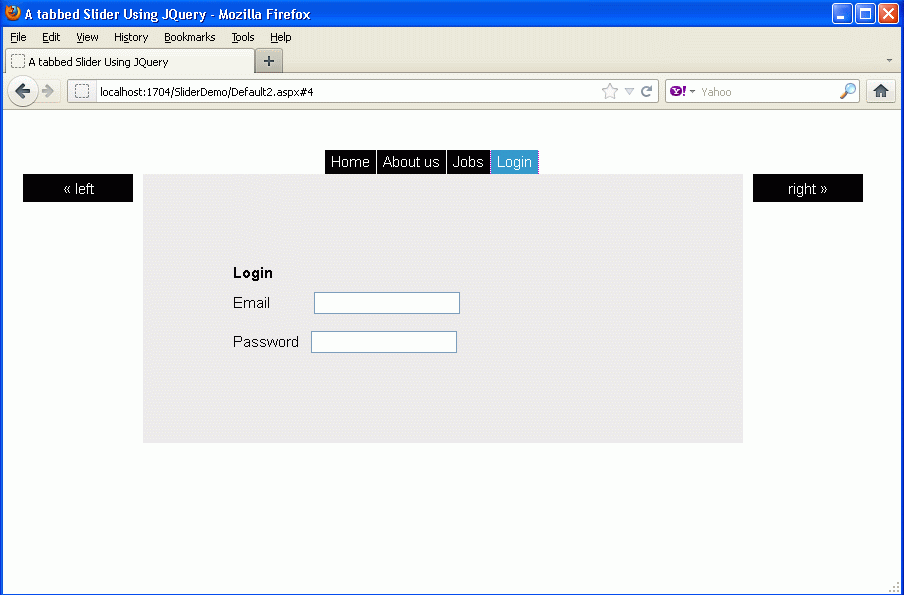904x595 pixels.
Task: Focus the Email input field
Action: click(x=387, y=303)
